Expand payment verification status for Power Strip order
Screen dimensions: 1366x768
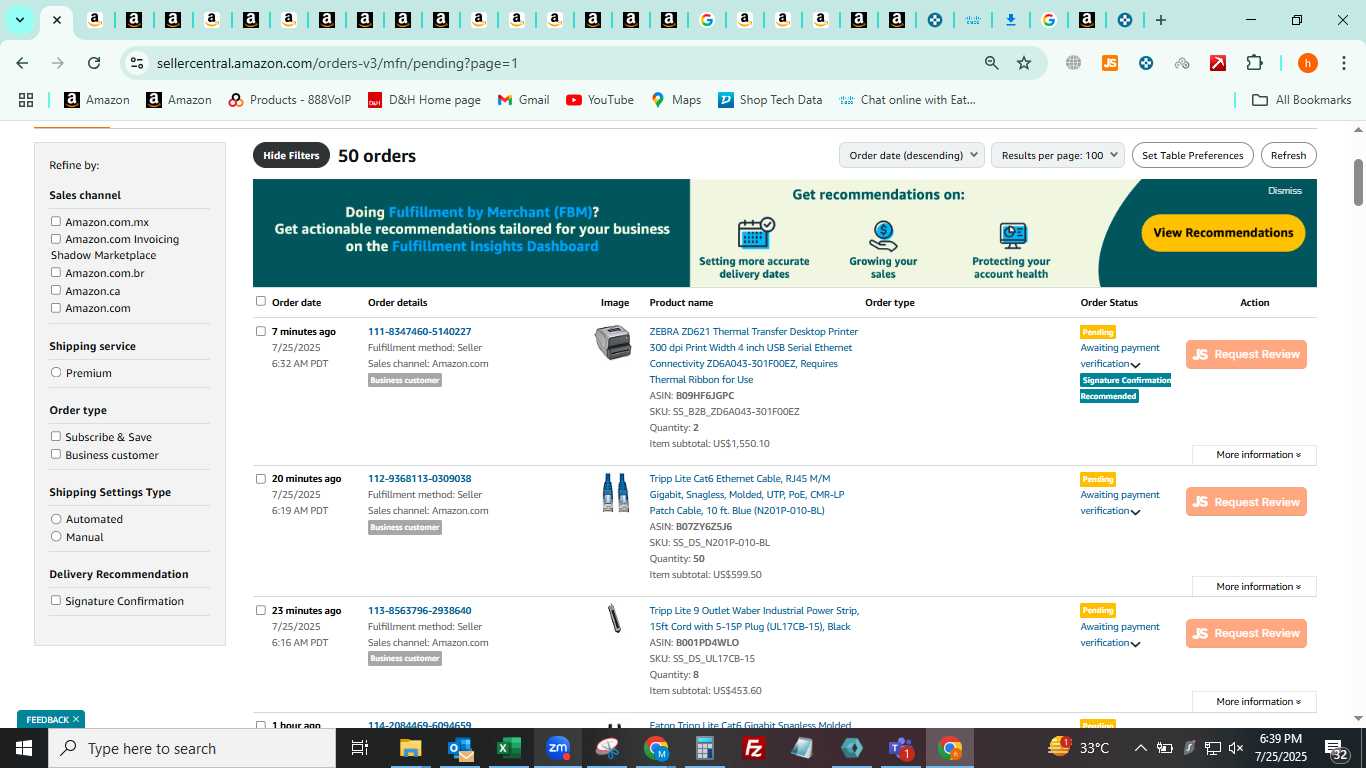click(x=1135, y=644)
